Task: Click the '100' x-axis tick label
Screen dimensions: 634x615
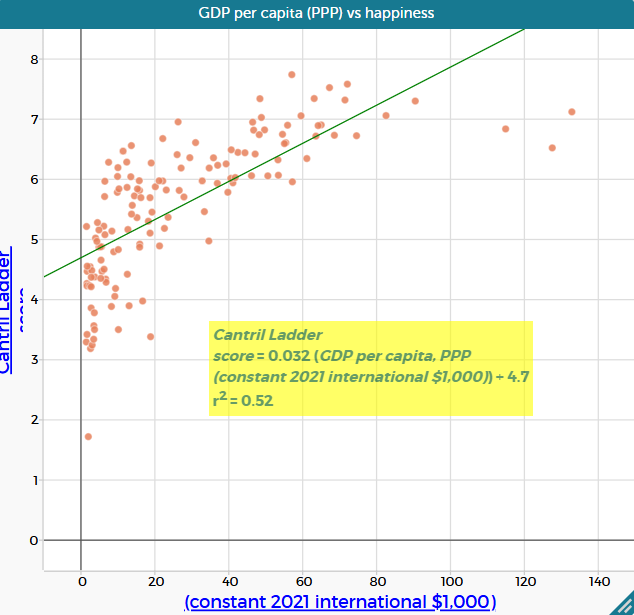Action: pos(450,581)
